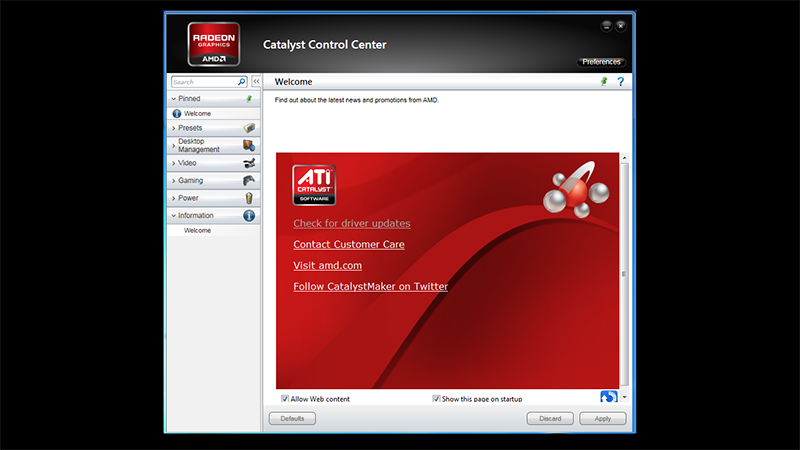Click the Presets panel icon
Image resolution: width=800 pixels, height=450 pixels.
[x=249, y=128]
